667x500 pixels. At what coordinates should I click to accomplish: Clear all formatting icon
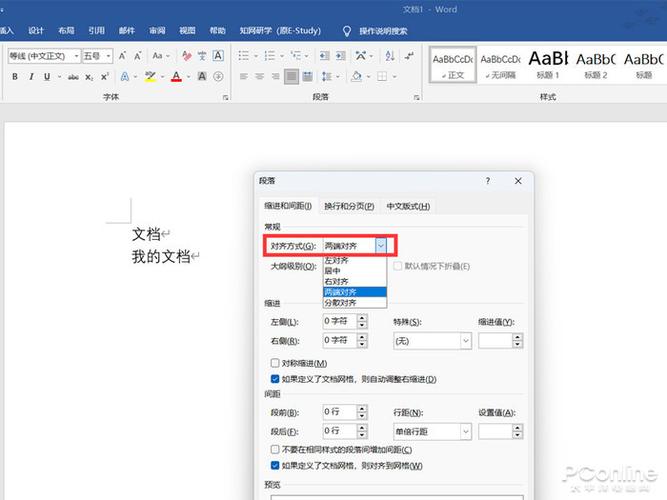click(x=186, y=56)
